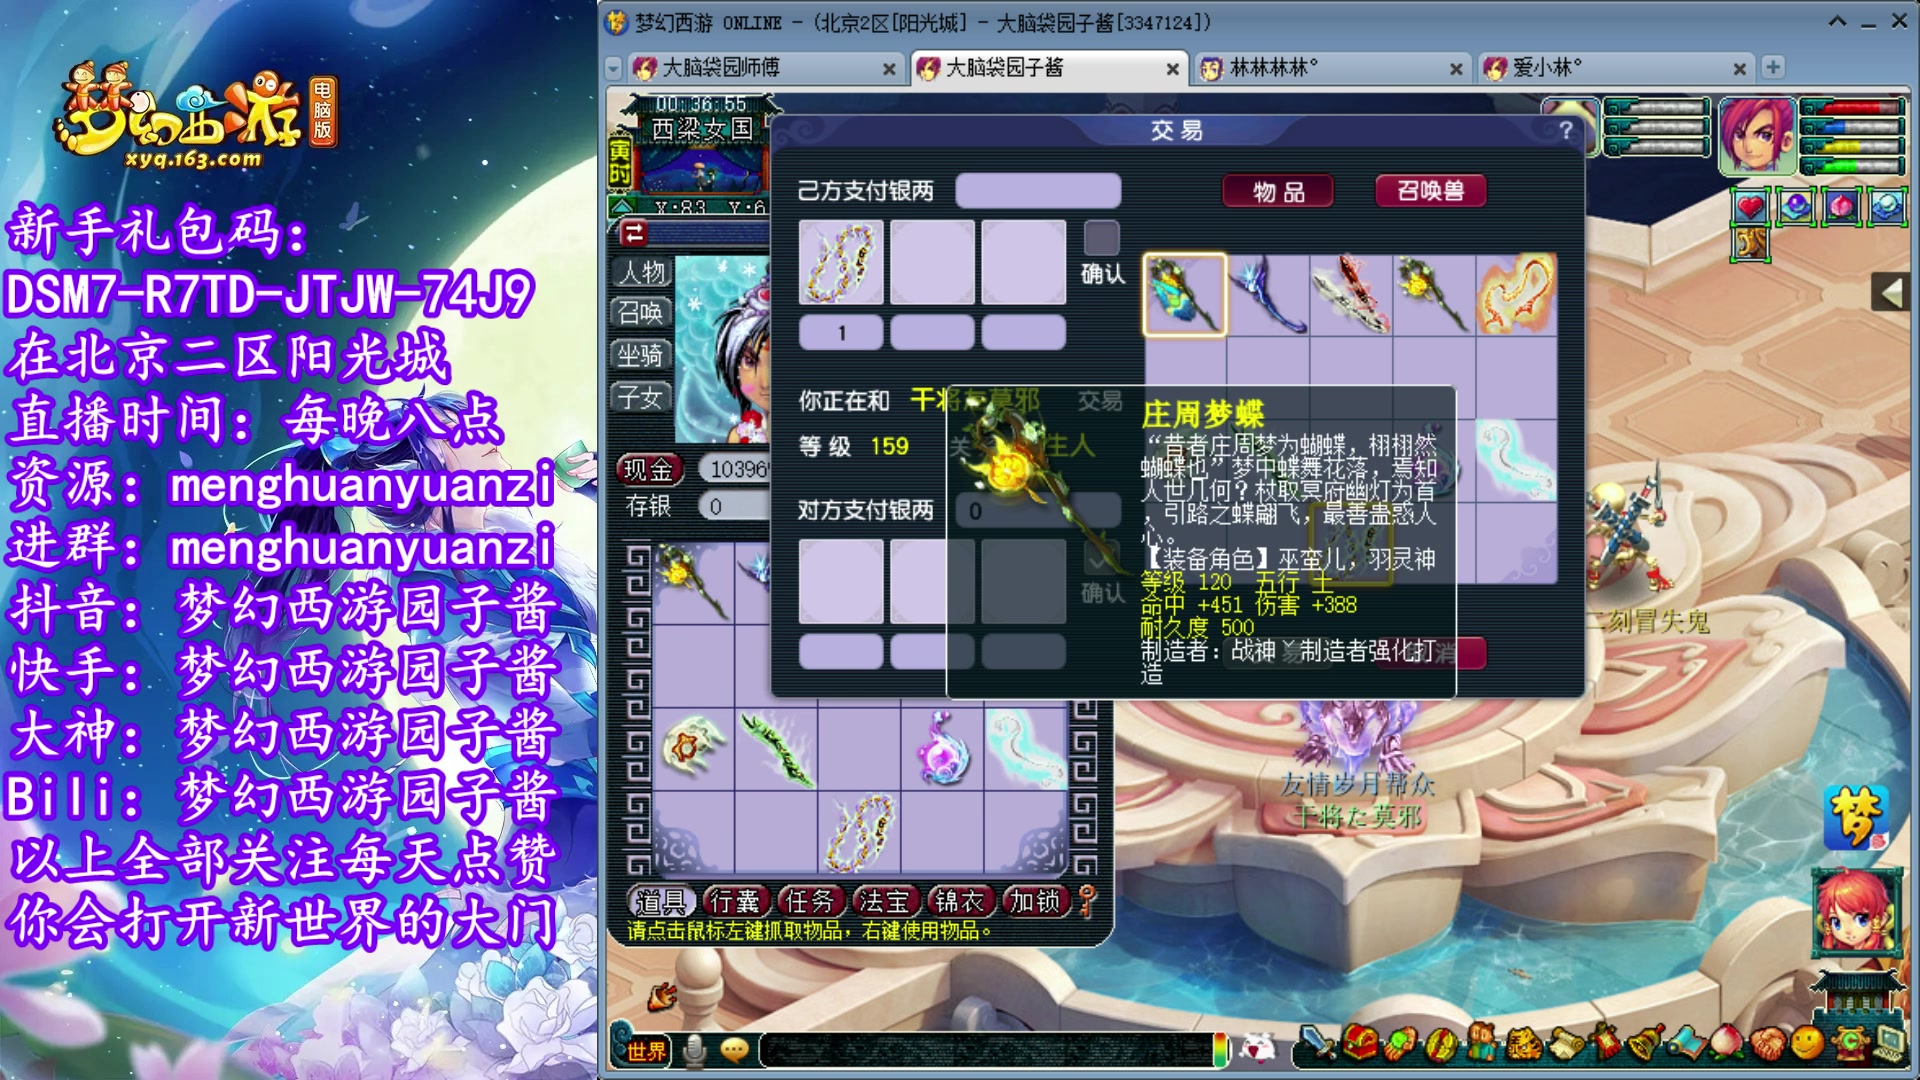
Task: Select the purple orb item in inventory
Action: [x=943, y=748]
